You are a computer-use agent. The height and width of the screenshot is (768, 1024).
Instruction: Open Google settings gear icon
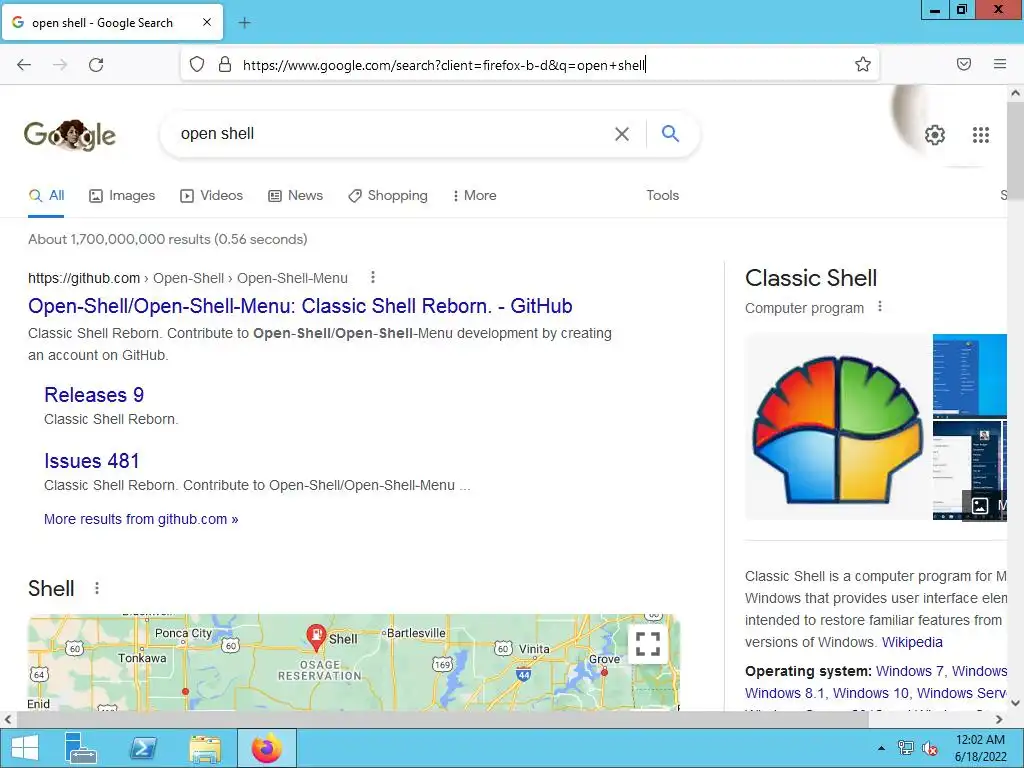pyautogui.click(x=935, y=135)
